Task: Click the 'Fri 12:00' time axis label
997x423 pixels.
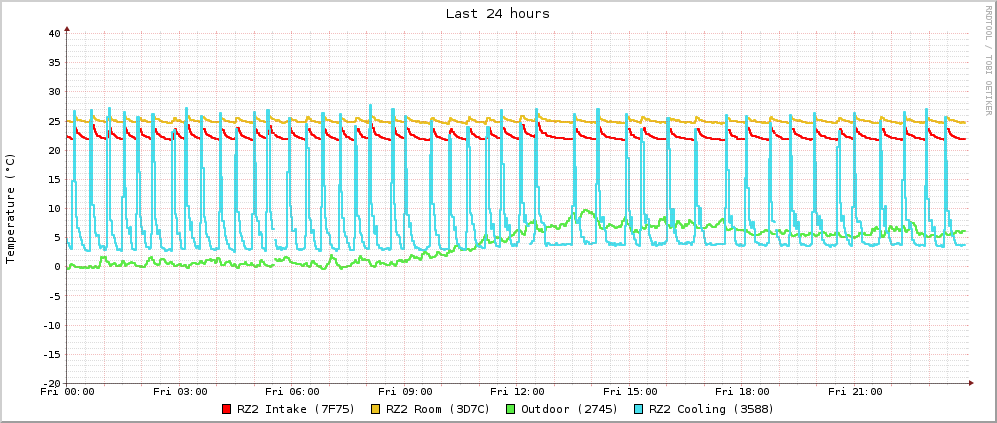Action: 517,392
